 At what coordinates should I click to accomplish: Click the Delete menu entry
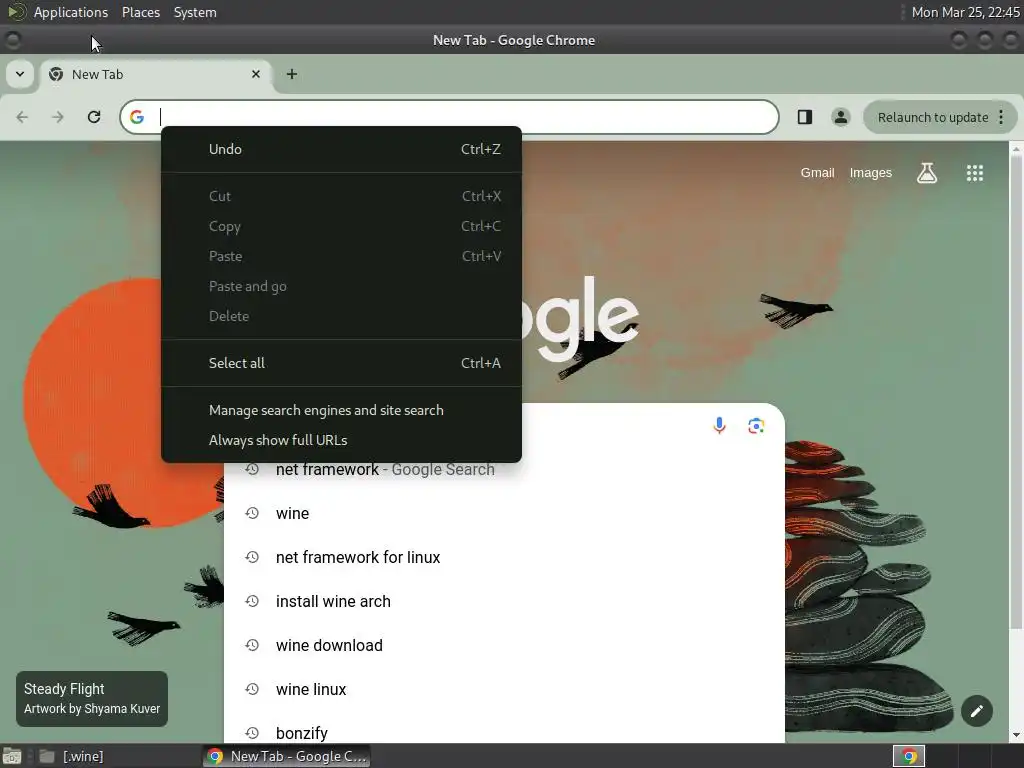click(341, 316)
